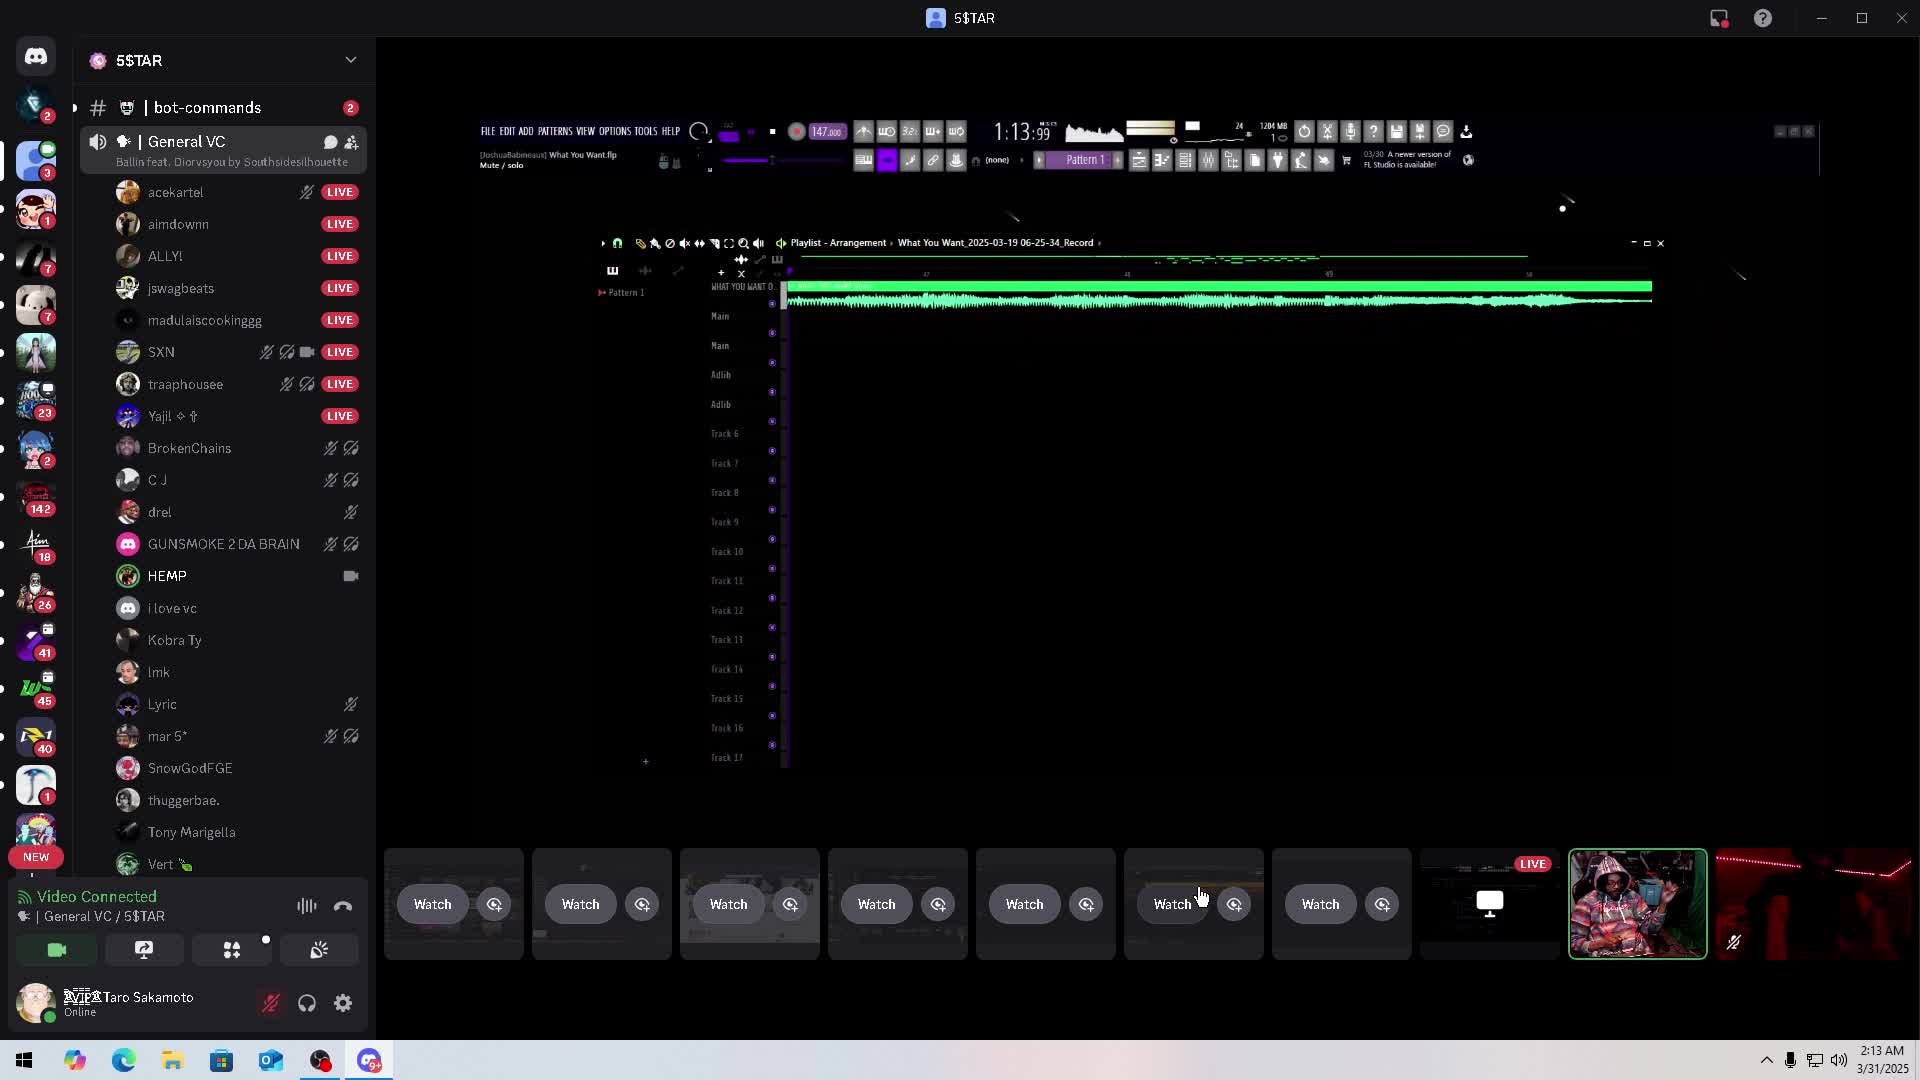
Task: Click the next pattern arrow
Action: pyautogui.click(x=1117, y=160)
